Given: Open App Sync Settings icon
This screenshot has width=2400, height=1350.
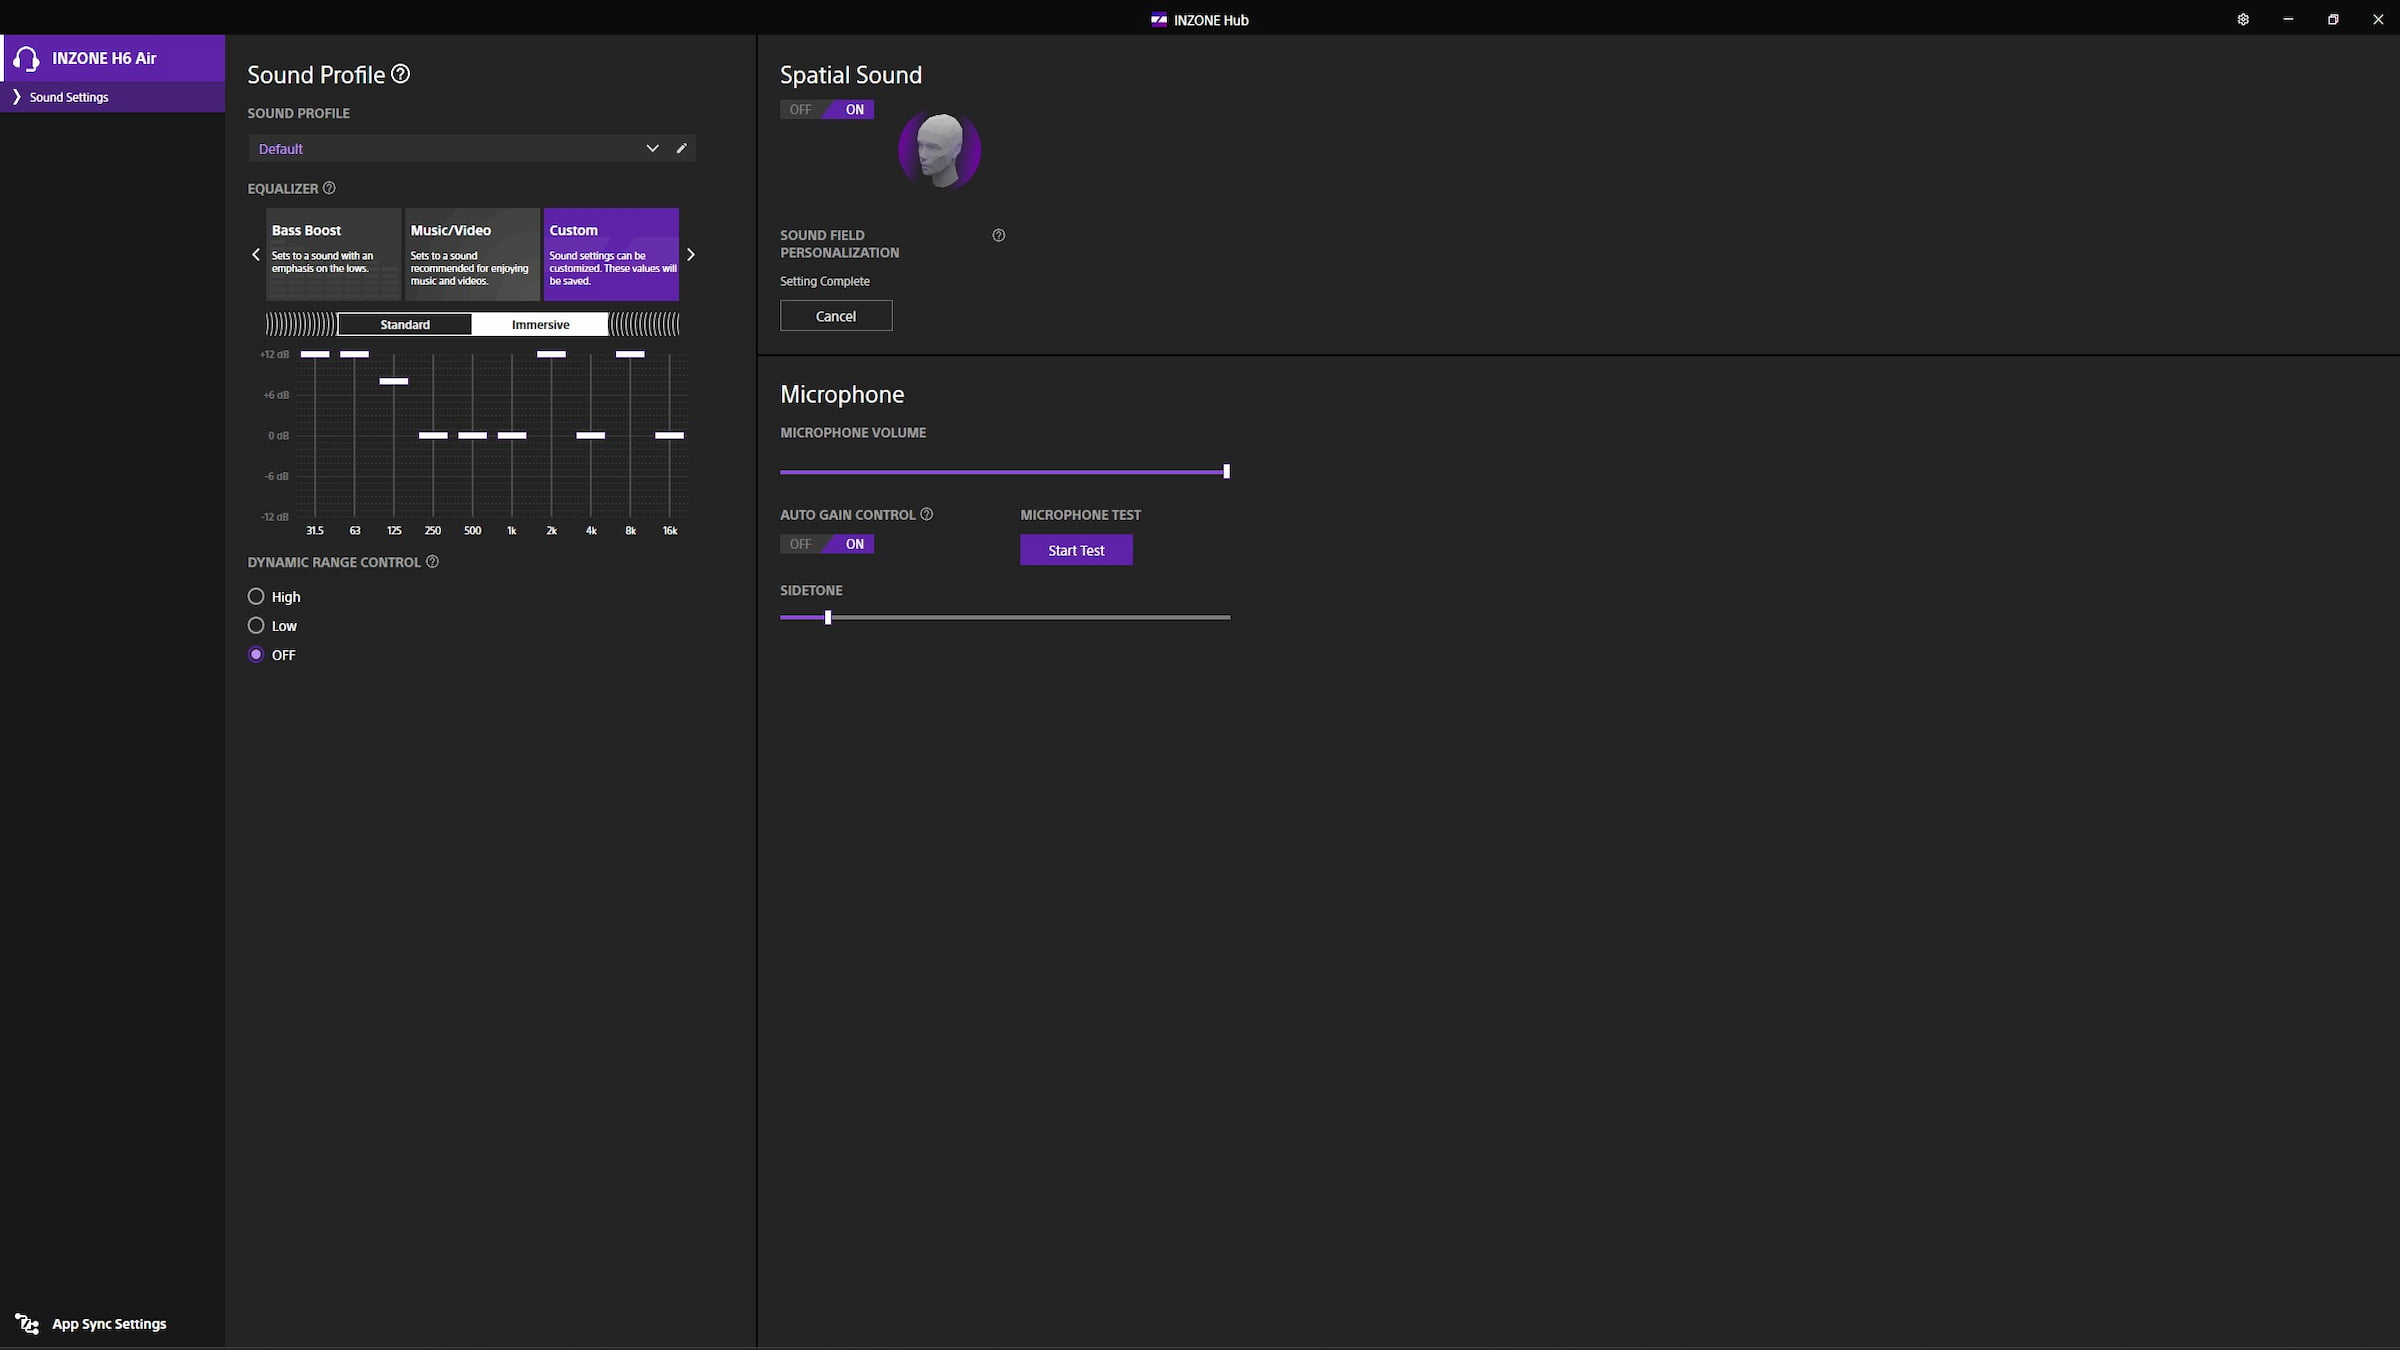Looking at the screenshot, I should (27, 1323).
